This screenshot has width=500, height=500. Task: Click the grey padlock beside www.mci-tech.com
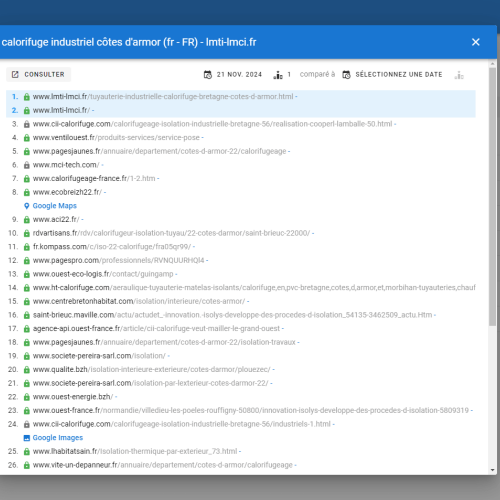point(27,165)
